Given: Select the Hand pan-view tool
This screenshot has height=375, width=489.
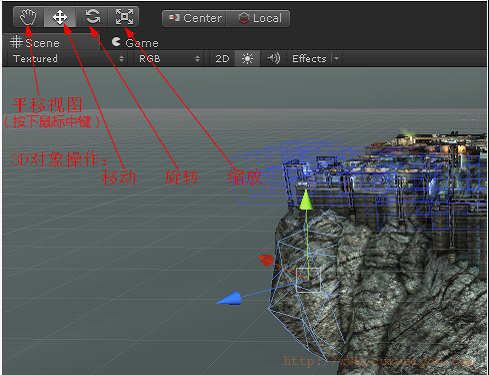Looking at the screenshot, I should [29, 17].
